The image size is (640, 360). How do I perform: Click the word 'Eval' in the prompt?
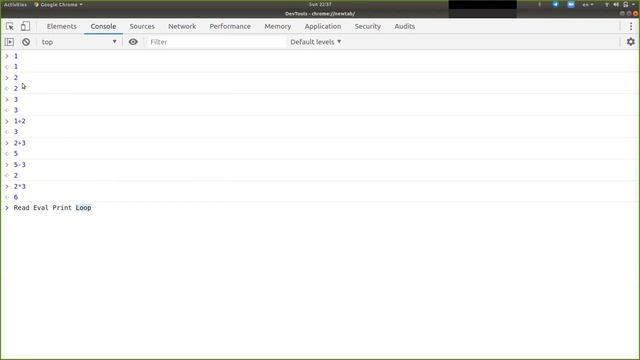point(41,208)
